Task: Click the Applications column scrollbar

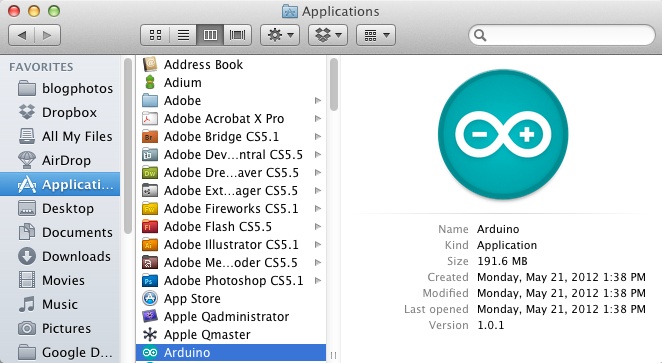Action: point(334,84)
